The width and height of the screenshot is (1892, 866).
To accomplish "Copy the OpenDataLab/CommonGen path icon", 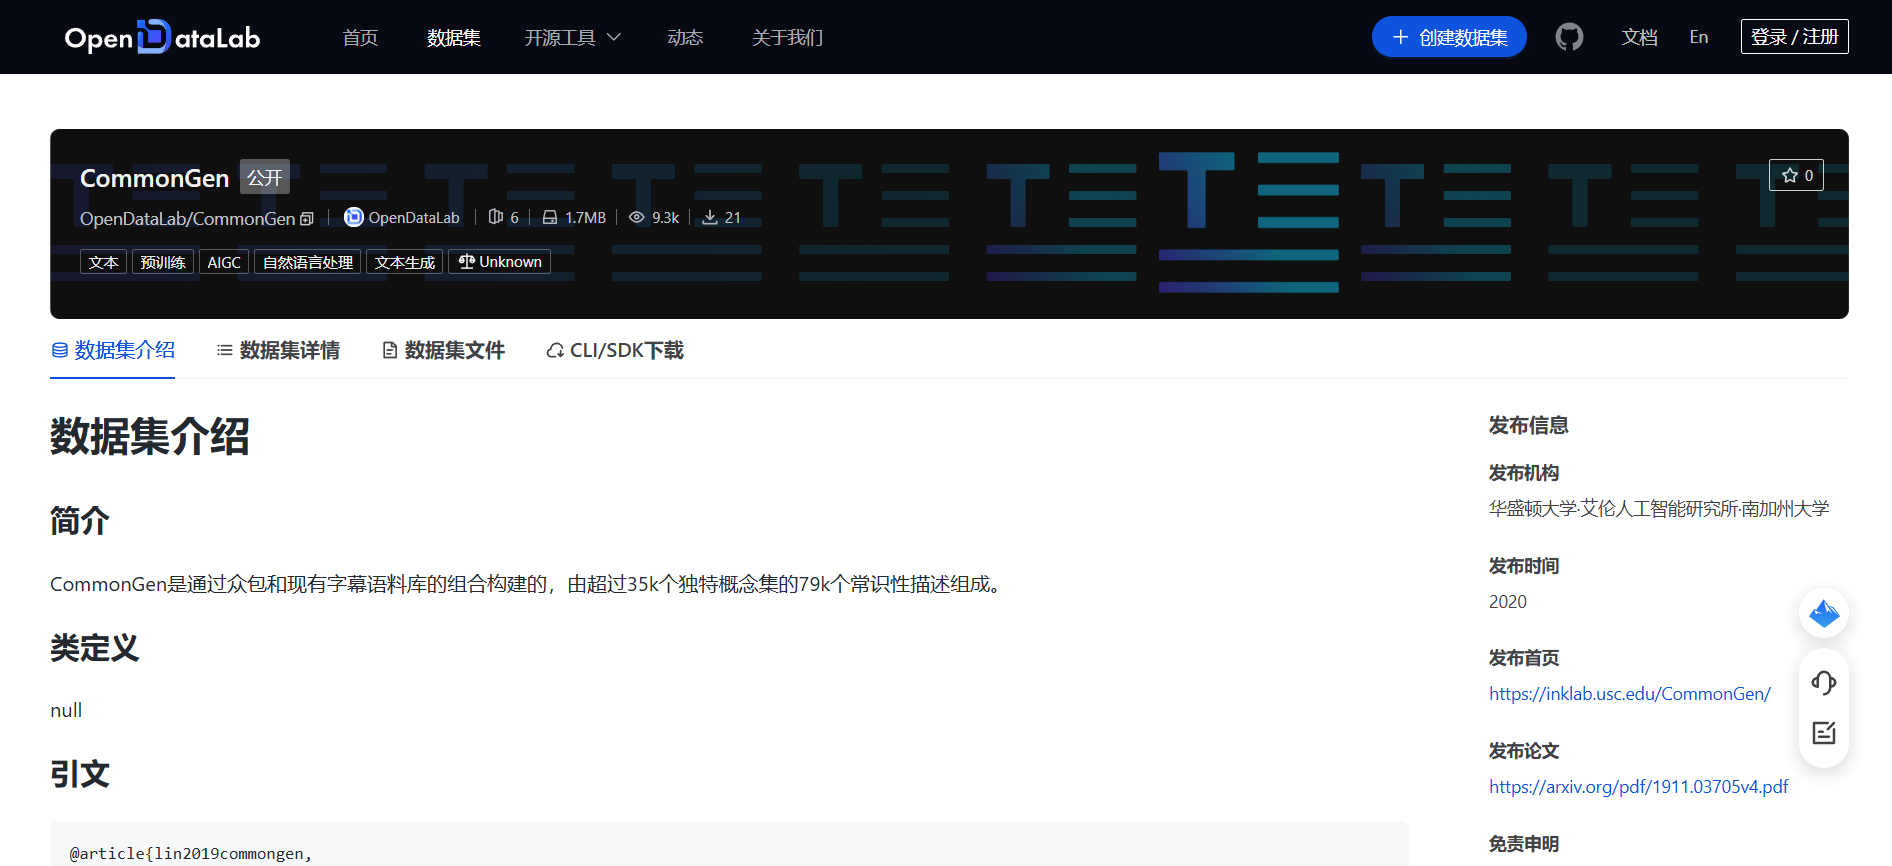I will (307, 219).
